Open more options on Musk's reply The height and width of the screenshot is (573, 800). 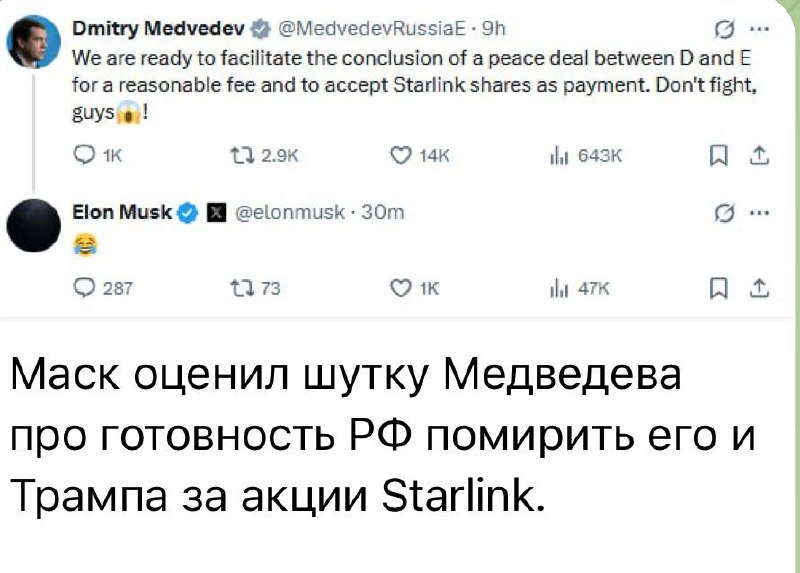tap(763, 212)
